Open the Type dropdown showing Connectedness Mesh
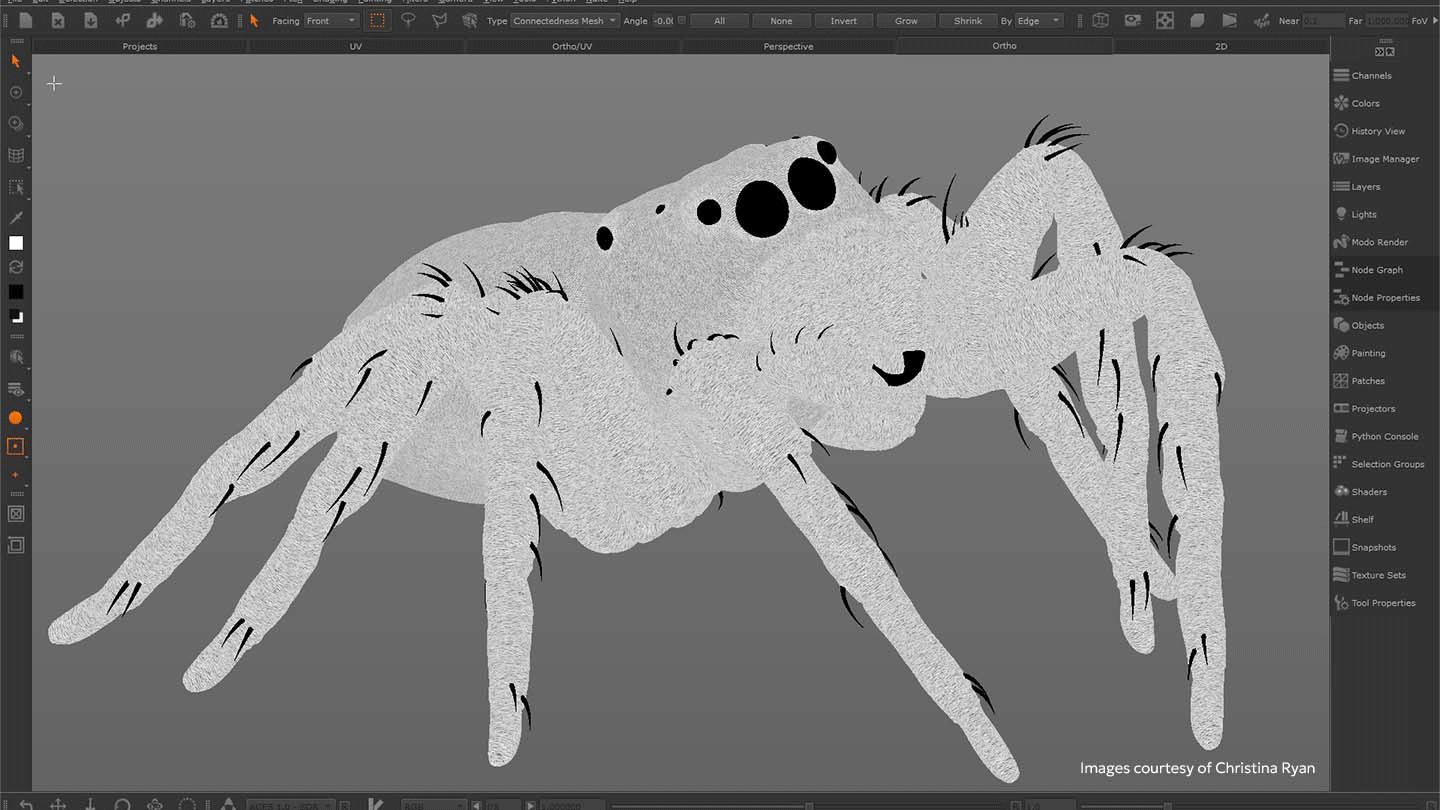 [564, 20]
